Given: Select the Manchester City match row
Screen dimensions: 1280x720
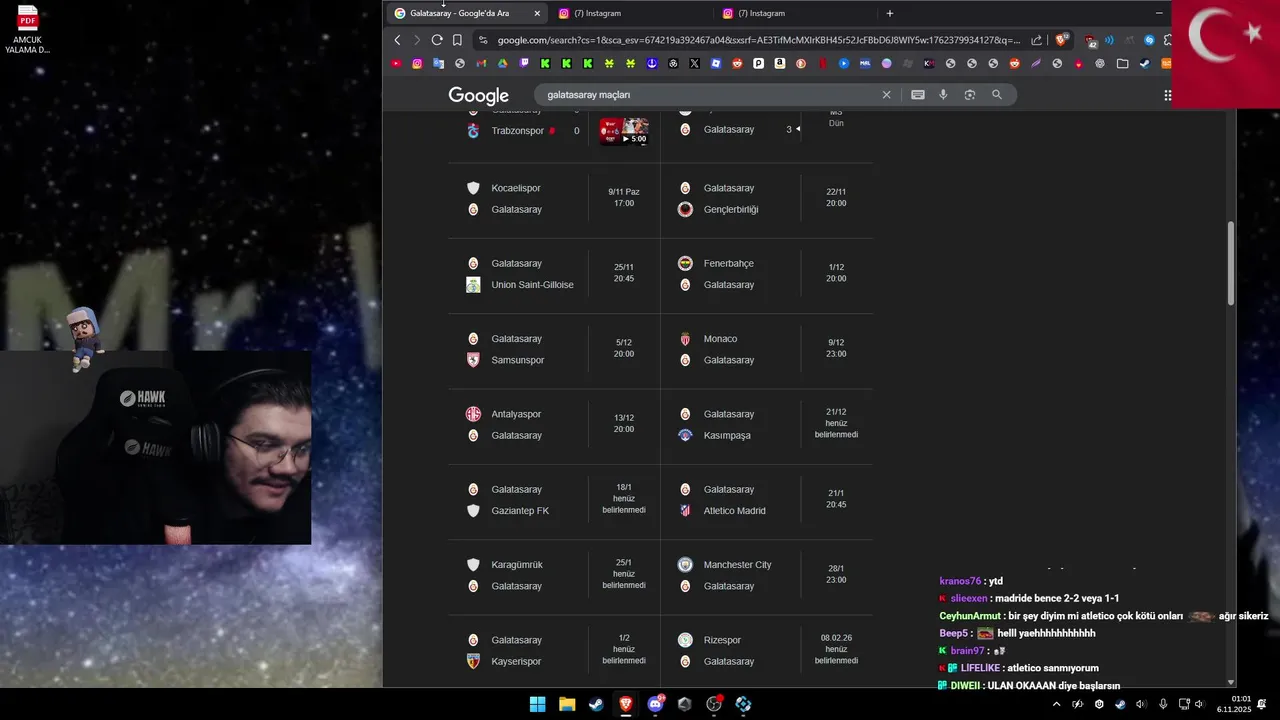Looking at the screenshot, I should 767,575.
